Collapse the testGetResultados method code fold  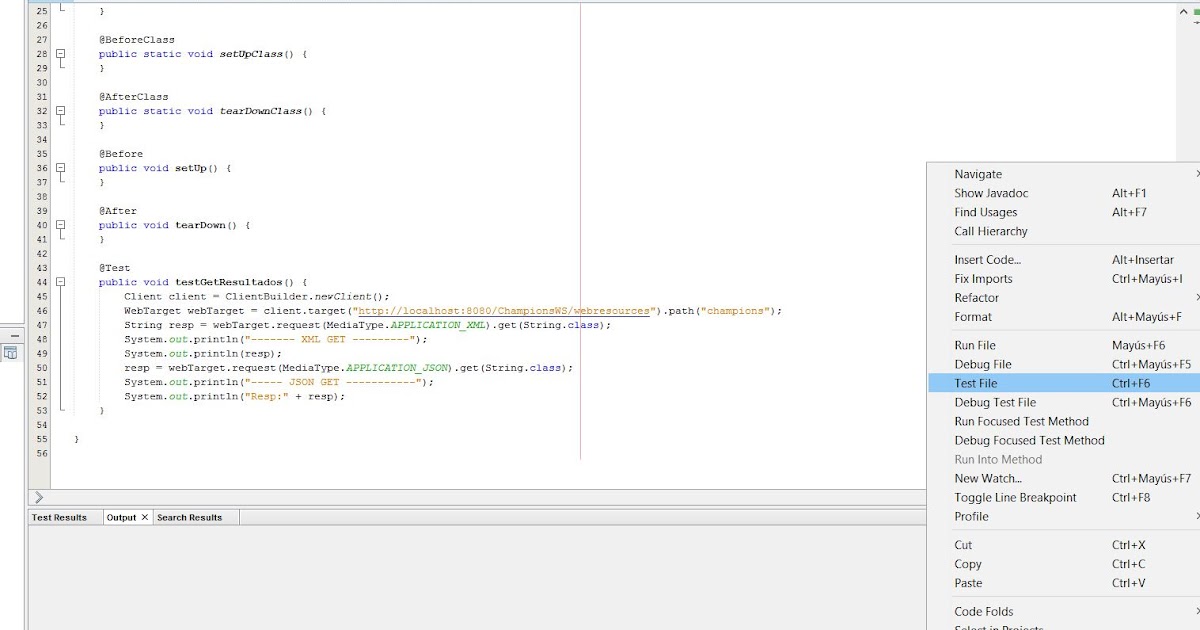point(60,282)
